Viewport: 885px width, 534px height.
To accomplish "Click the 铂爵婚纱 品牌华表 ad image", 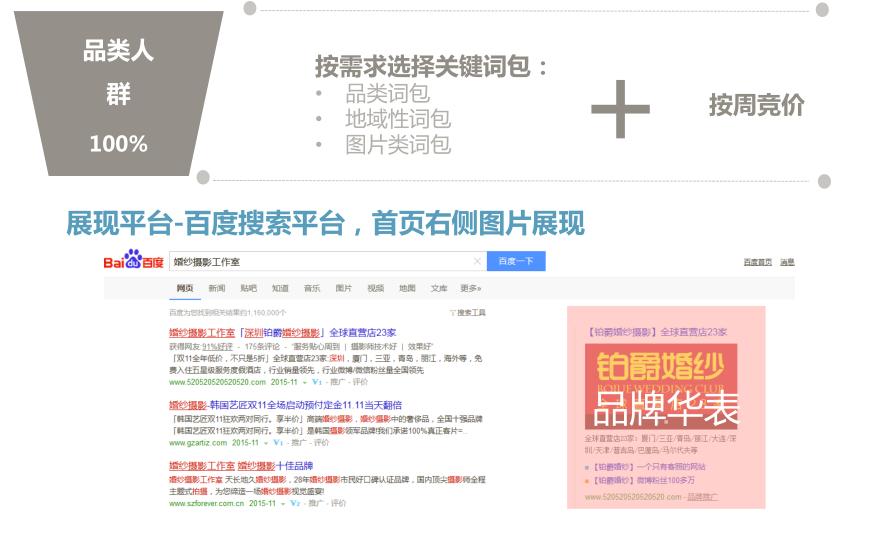I will [661, 387].
